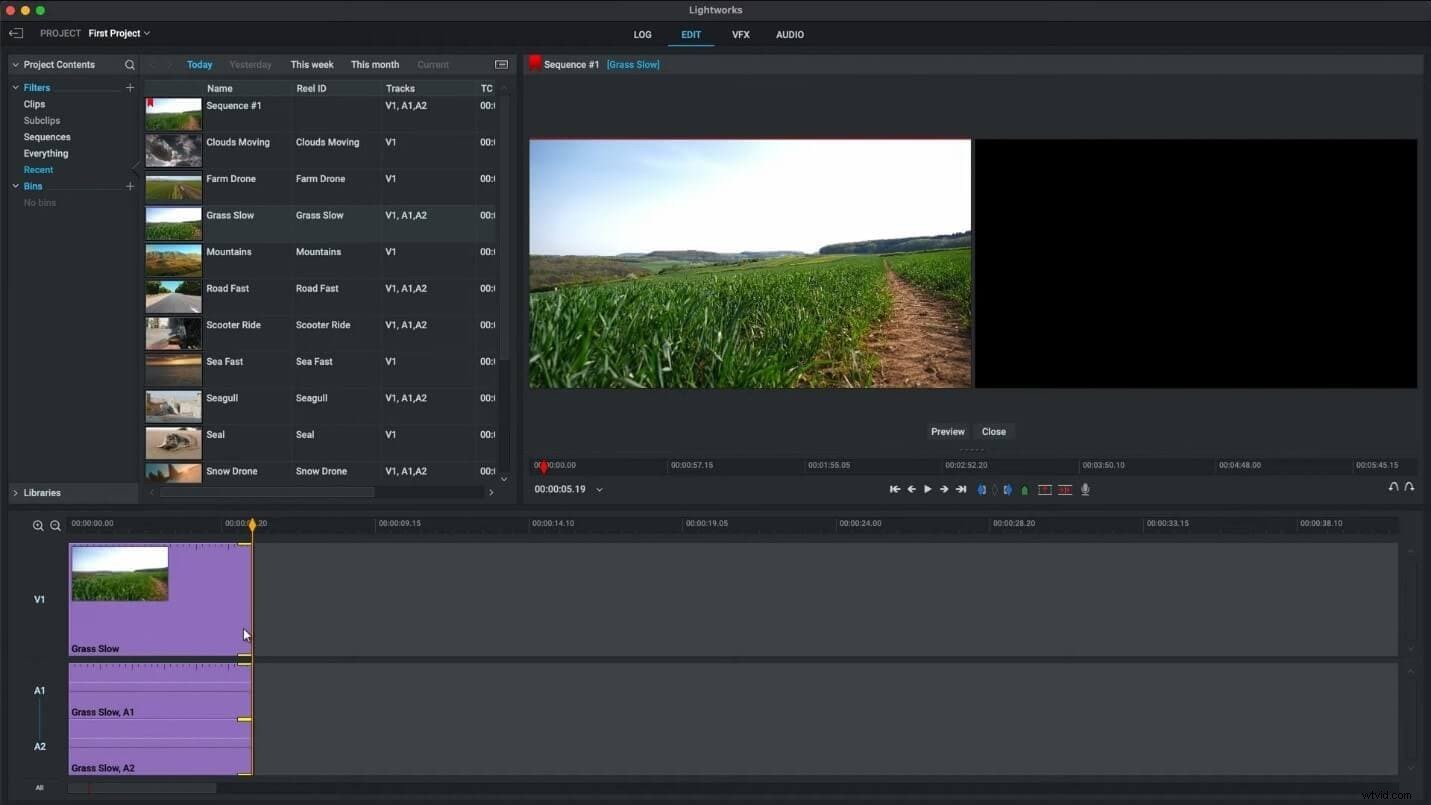
Task: Open the timecode dropdown next to 00:00:05.19
Action: (x=599, y=489)
